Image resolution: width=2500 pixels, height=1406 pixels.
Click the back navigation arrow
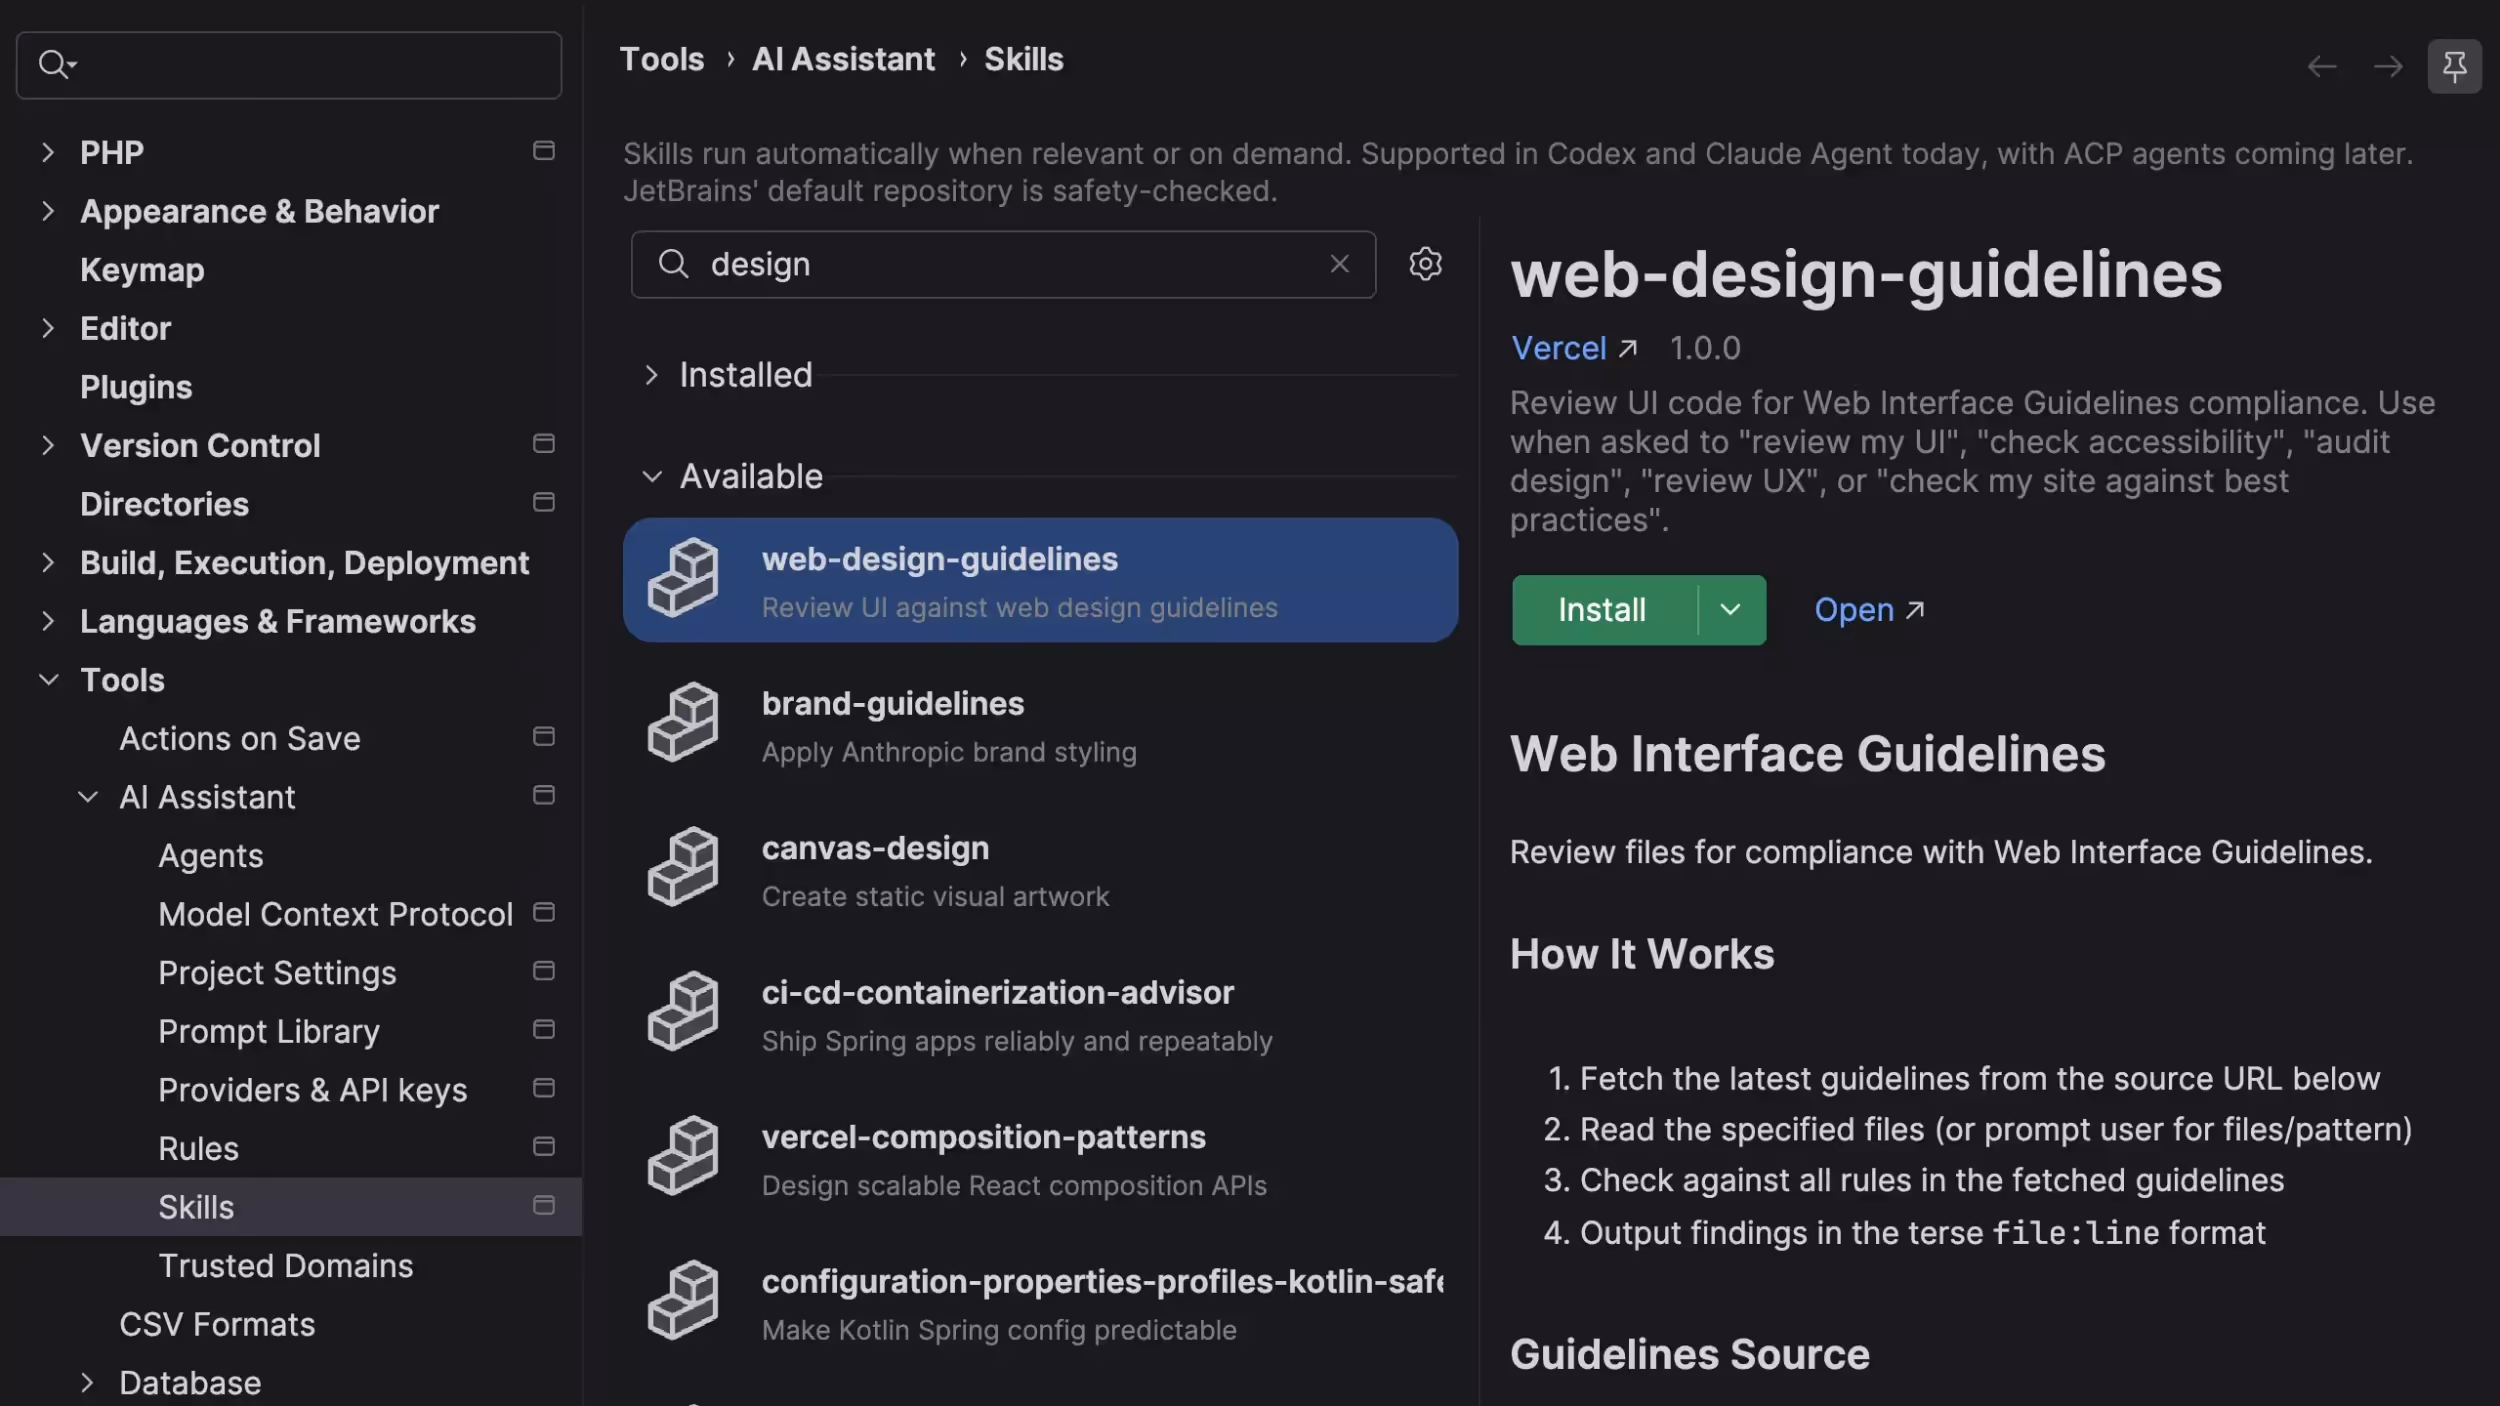(2322, 67)
